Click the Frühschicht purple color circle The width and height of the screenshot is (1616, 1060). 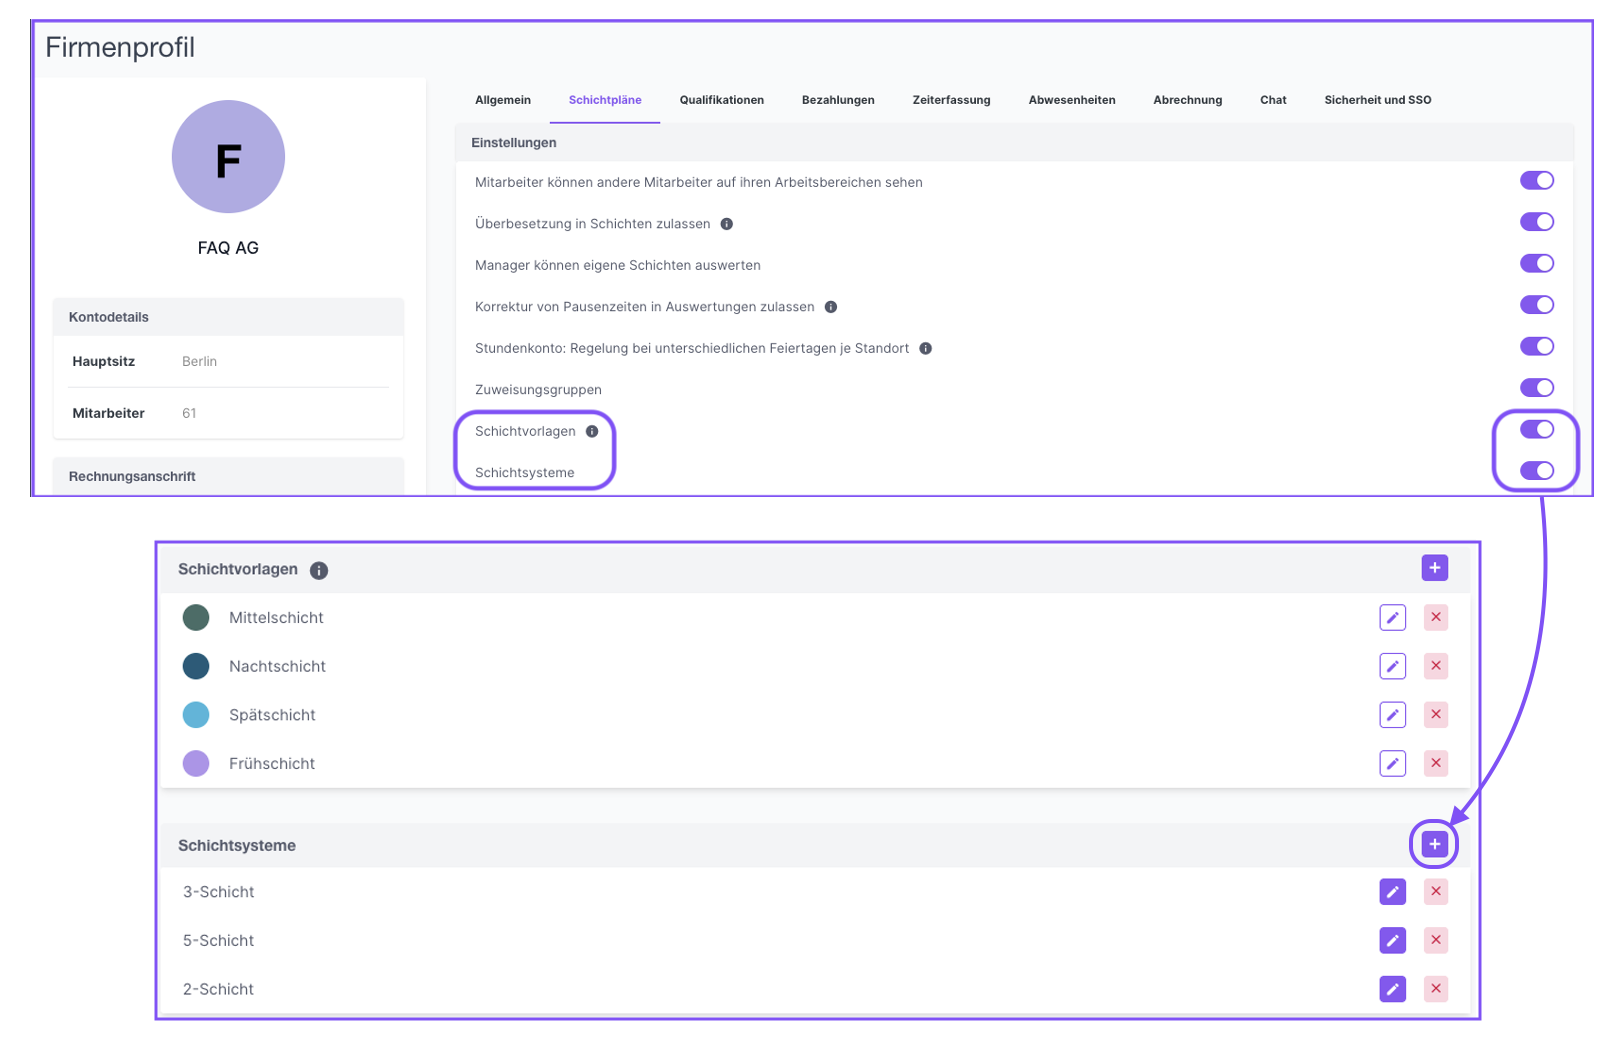[196, 764]
